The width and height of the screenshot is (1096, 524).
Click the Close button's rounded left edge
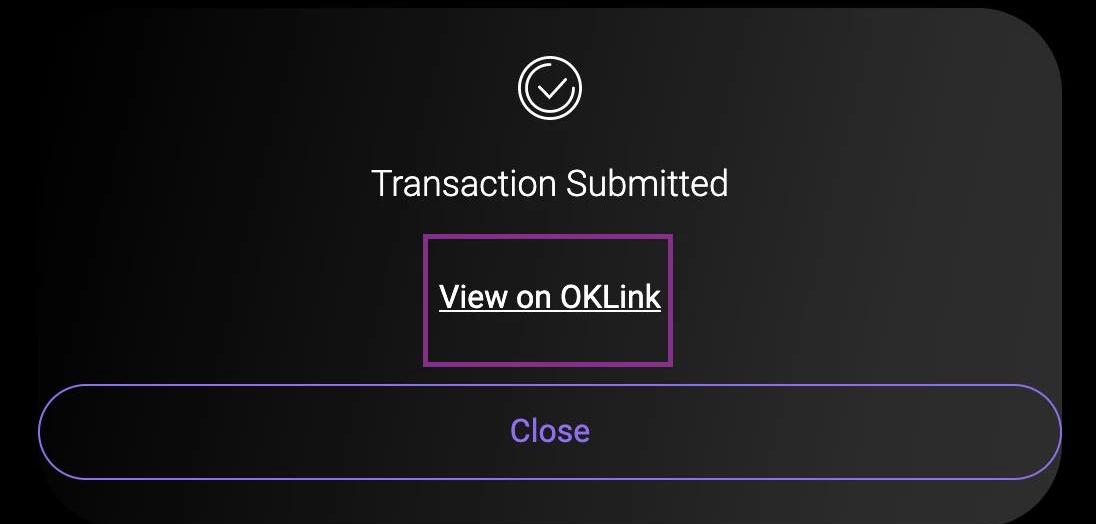pos(63,432)
